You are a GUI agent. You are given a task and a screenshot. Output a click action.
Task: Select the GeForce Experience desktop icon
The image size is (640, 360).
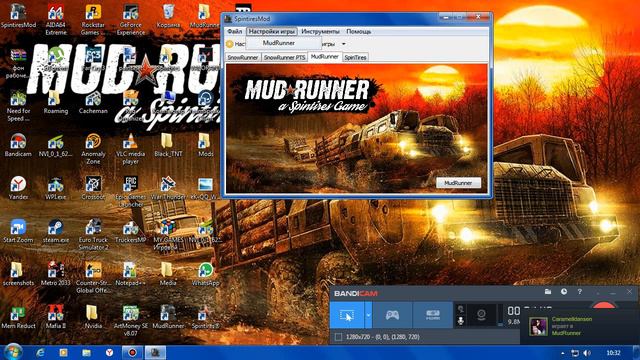(x=131, y=20)
